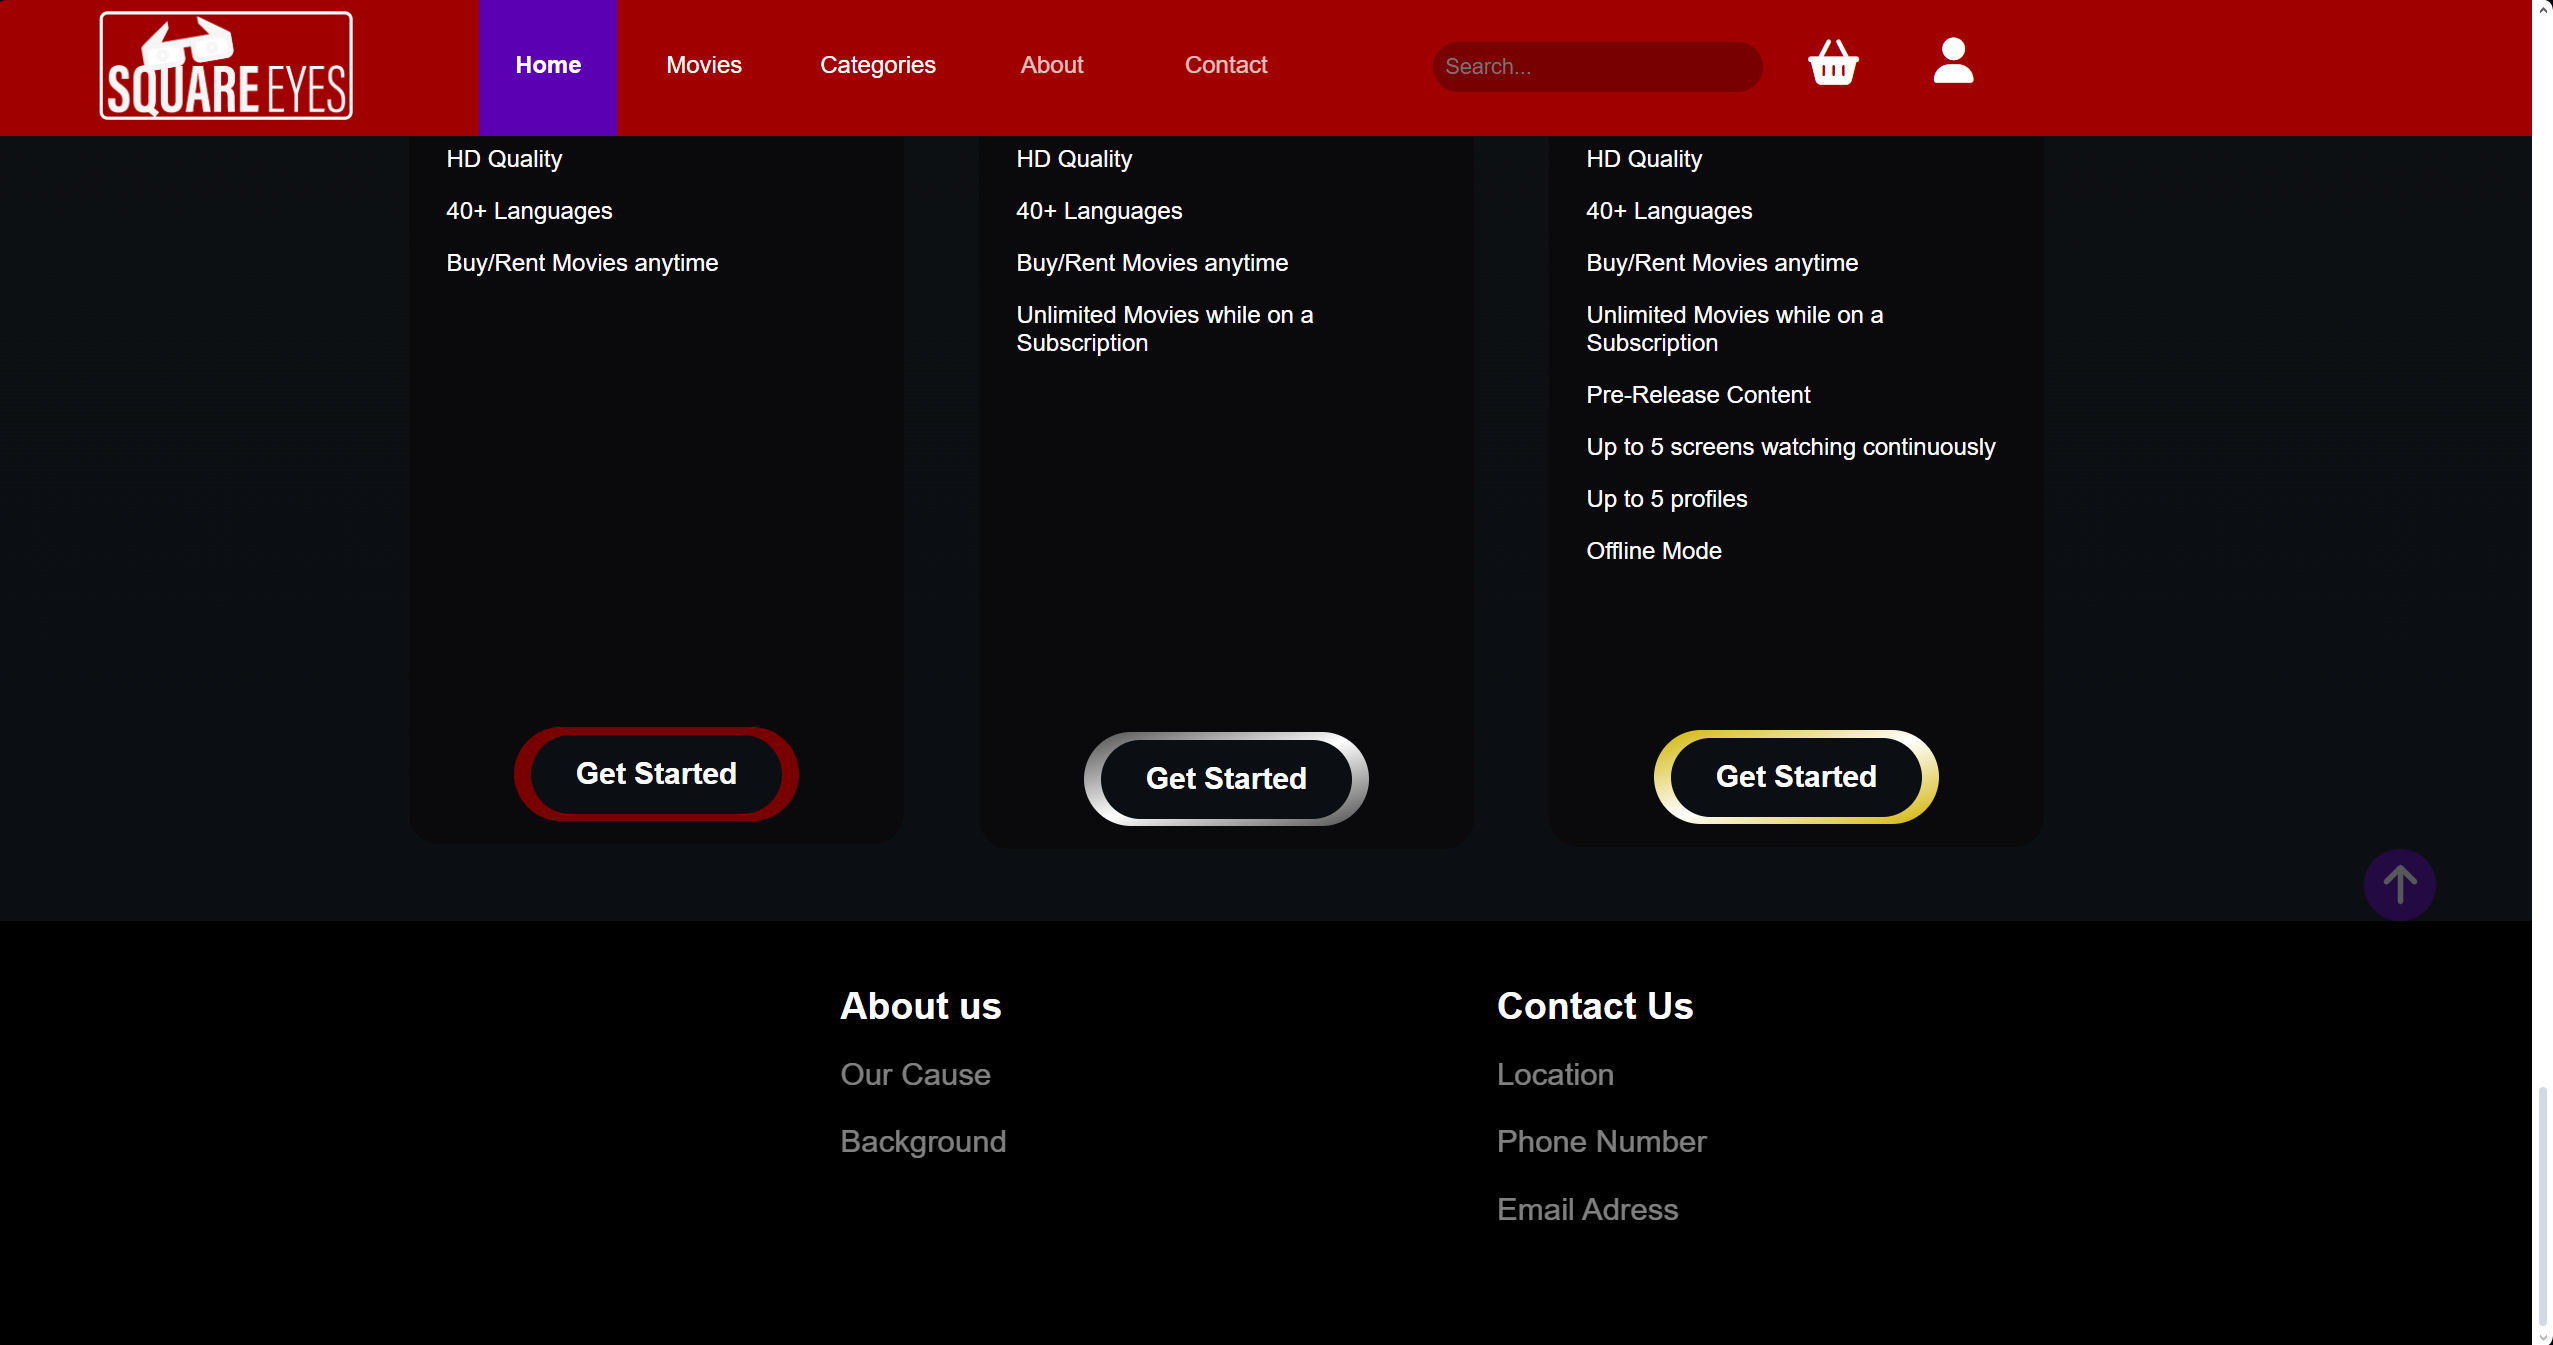This screenshot has width=2553, height=1345.
Task: Click the scroll-to-top arrow
Action: pos(2398,884)
